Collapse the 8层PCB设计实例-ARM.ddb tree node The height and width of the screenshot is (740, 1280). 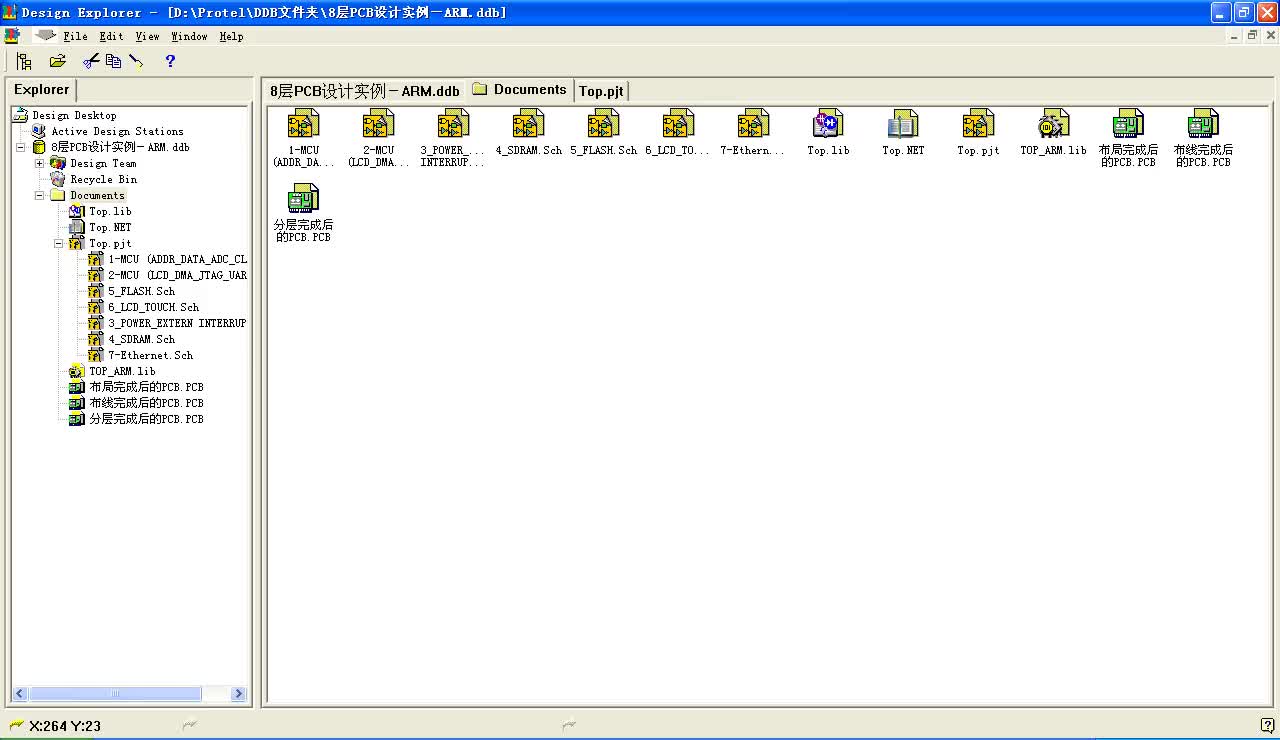point(21,147)
